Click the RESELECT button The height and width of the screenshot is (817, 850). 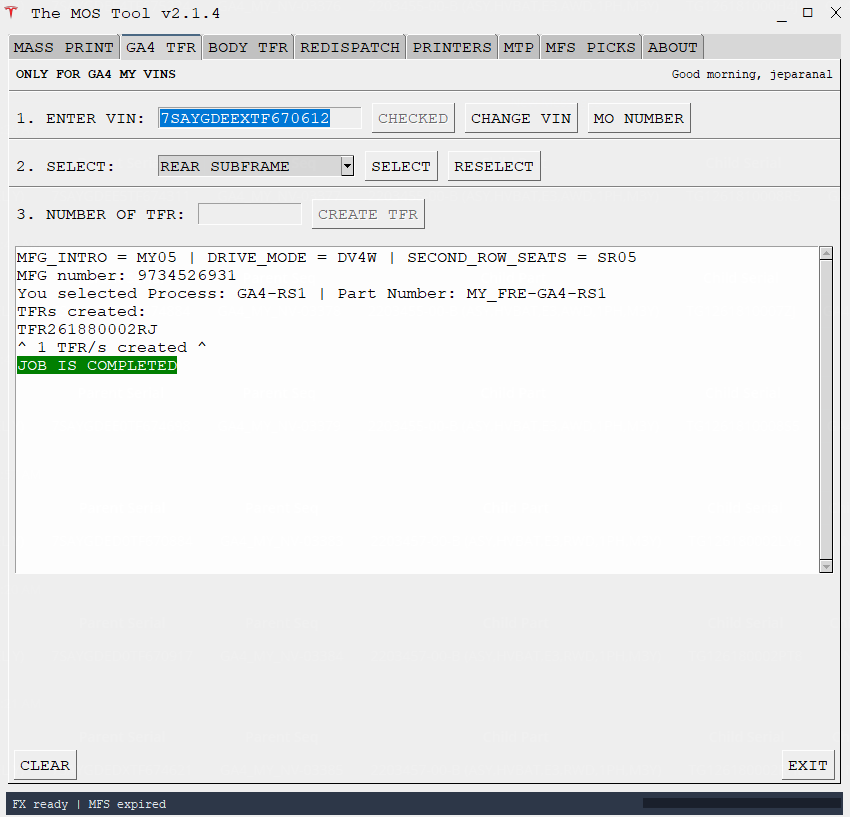click(494, 166)
